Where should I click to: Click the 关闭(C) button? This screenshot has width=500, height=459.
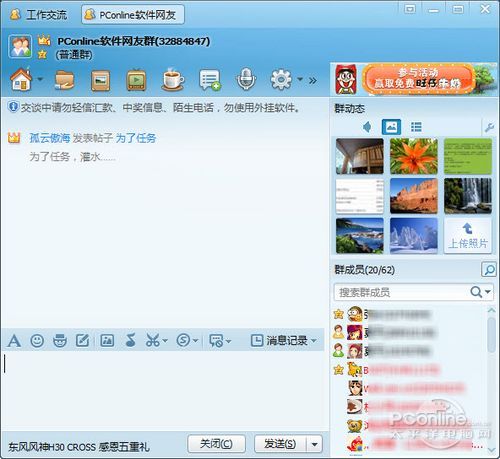216,444
